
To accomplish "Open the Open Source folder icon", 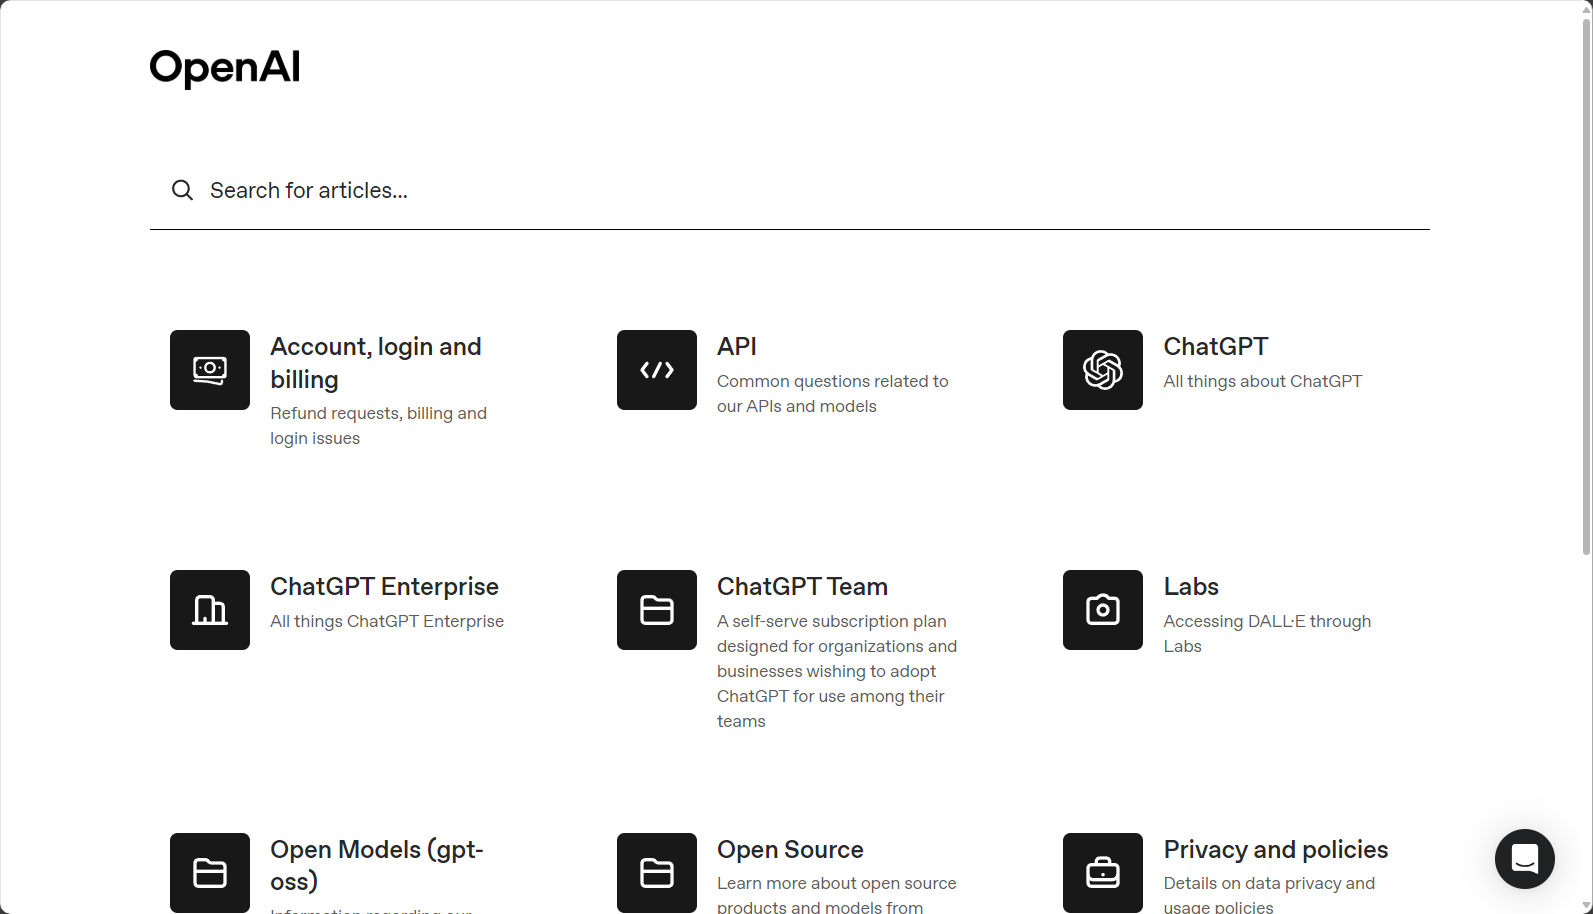I will click(x=657, y=873).
